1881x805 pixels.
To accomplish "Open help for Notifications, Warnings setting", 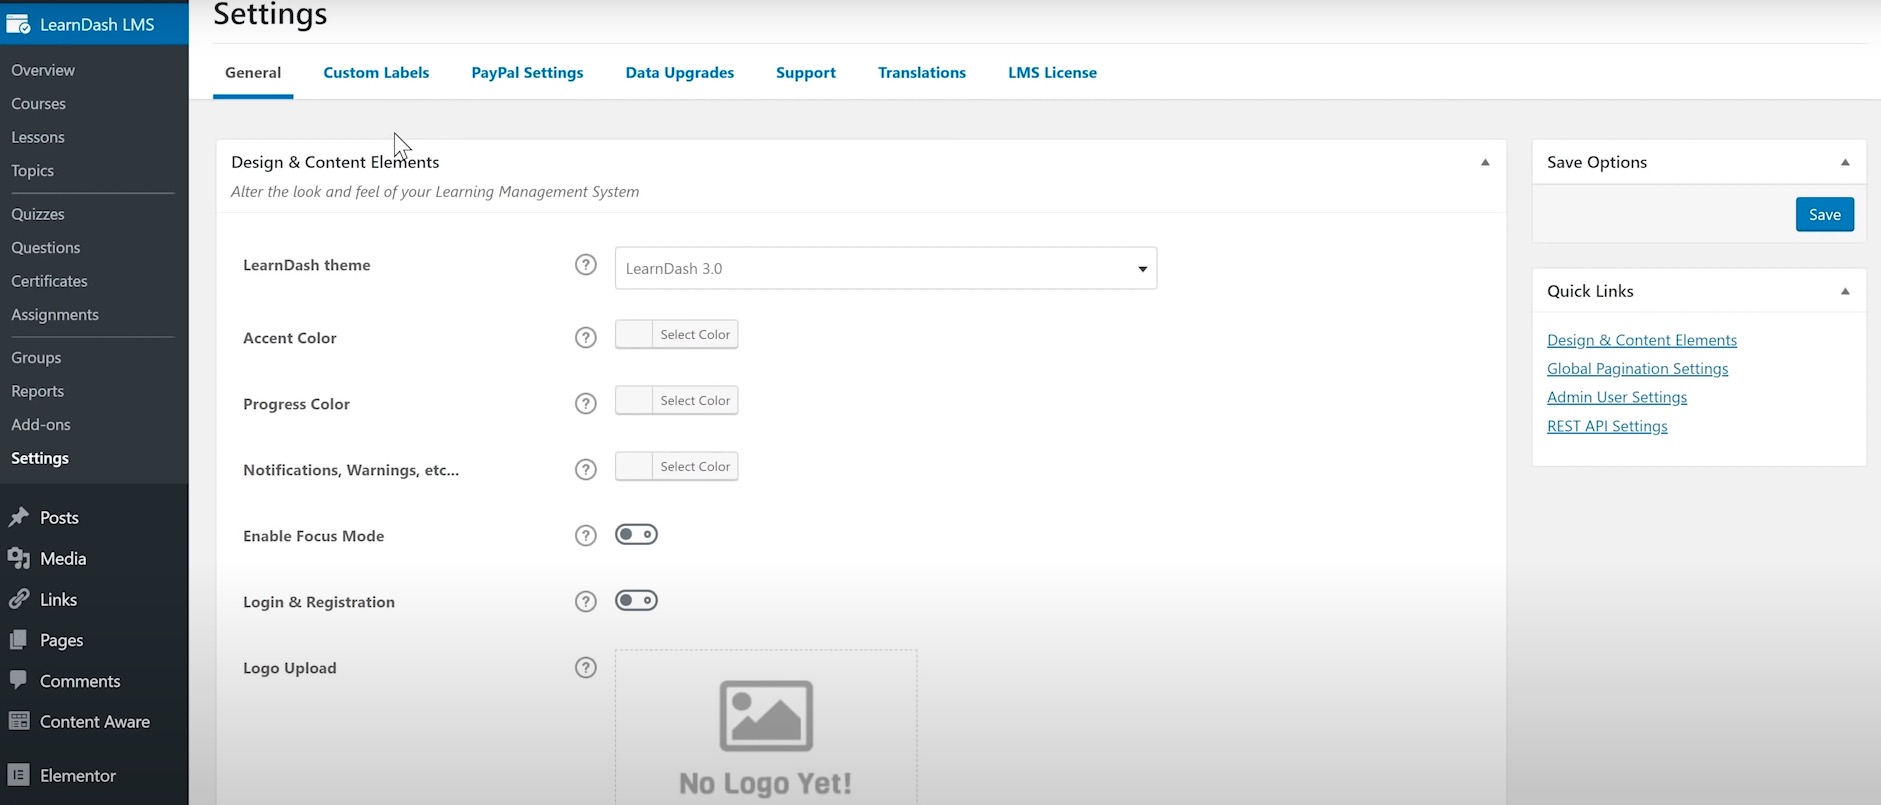I will coord(586,470).
